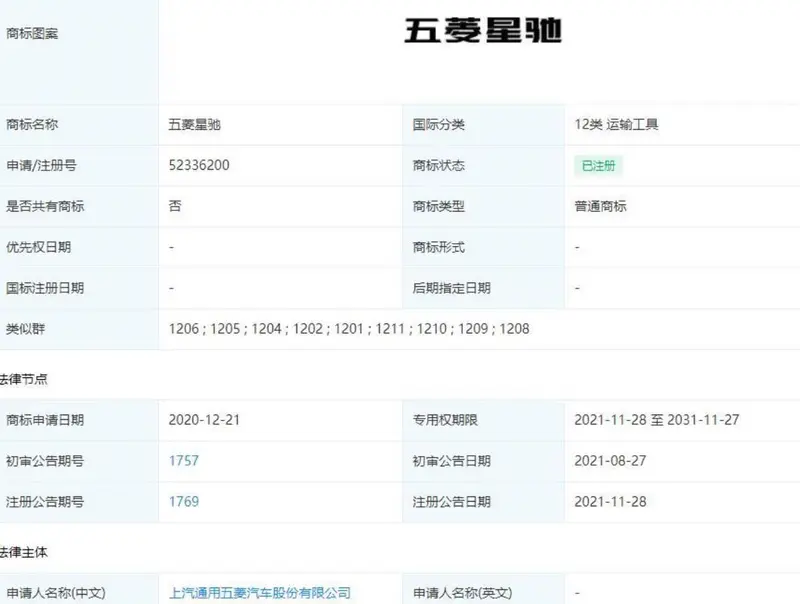The image size is (800, 604).
Task: Click the 商标图案 row label
Action: point(32,33)
